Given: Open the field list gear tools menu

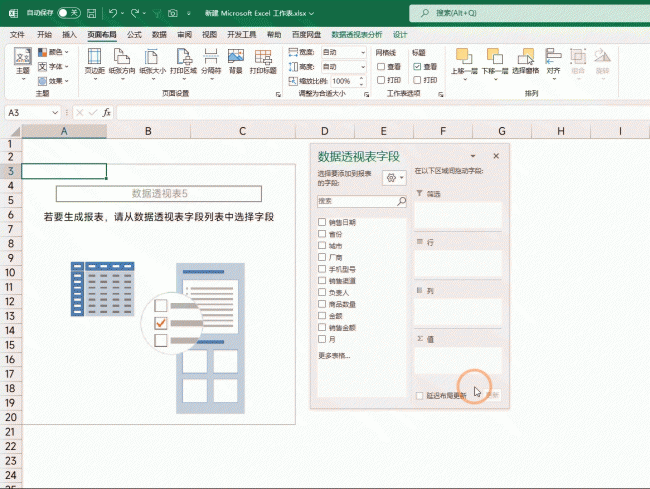Looking at the screenshot, I should click(394, 178).
